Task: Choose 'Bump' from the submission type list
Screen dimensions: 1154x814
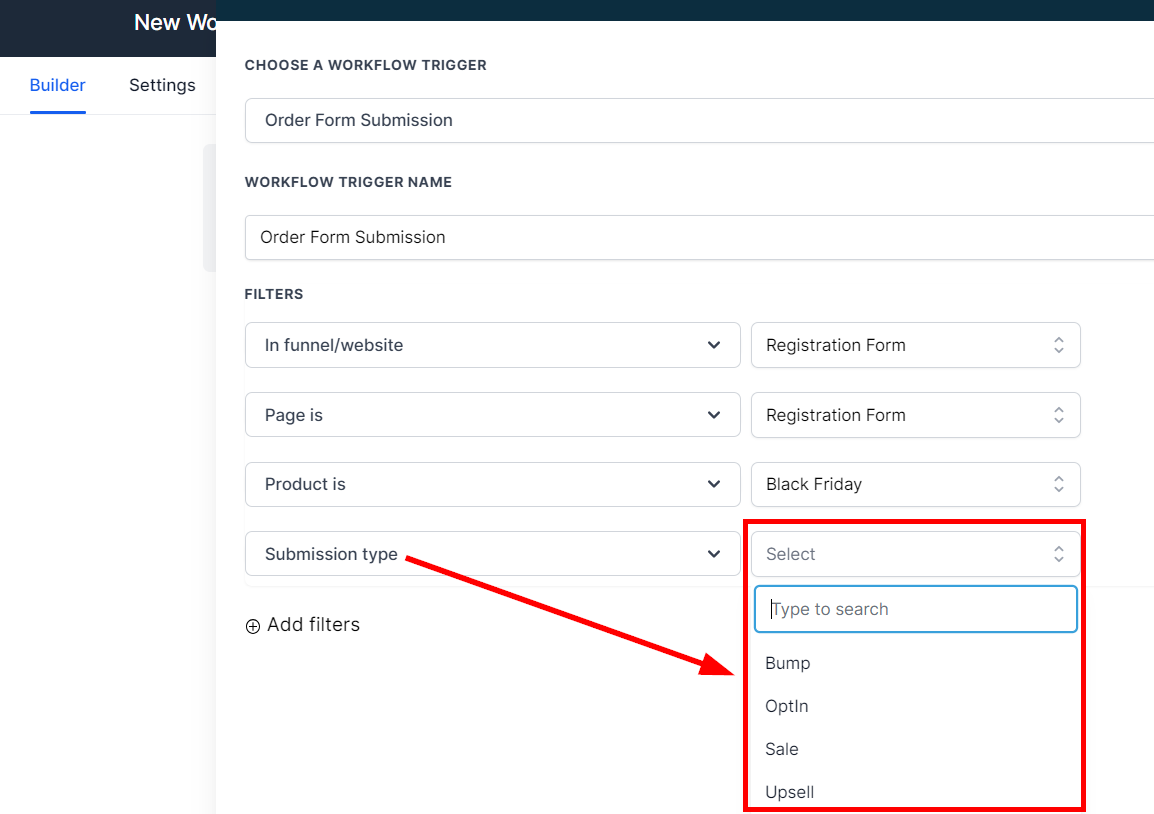Action: click(788, 663)
